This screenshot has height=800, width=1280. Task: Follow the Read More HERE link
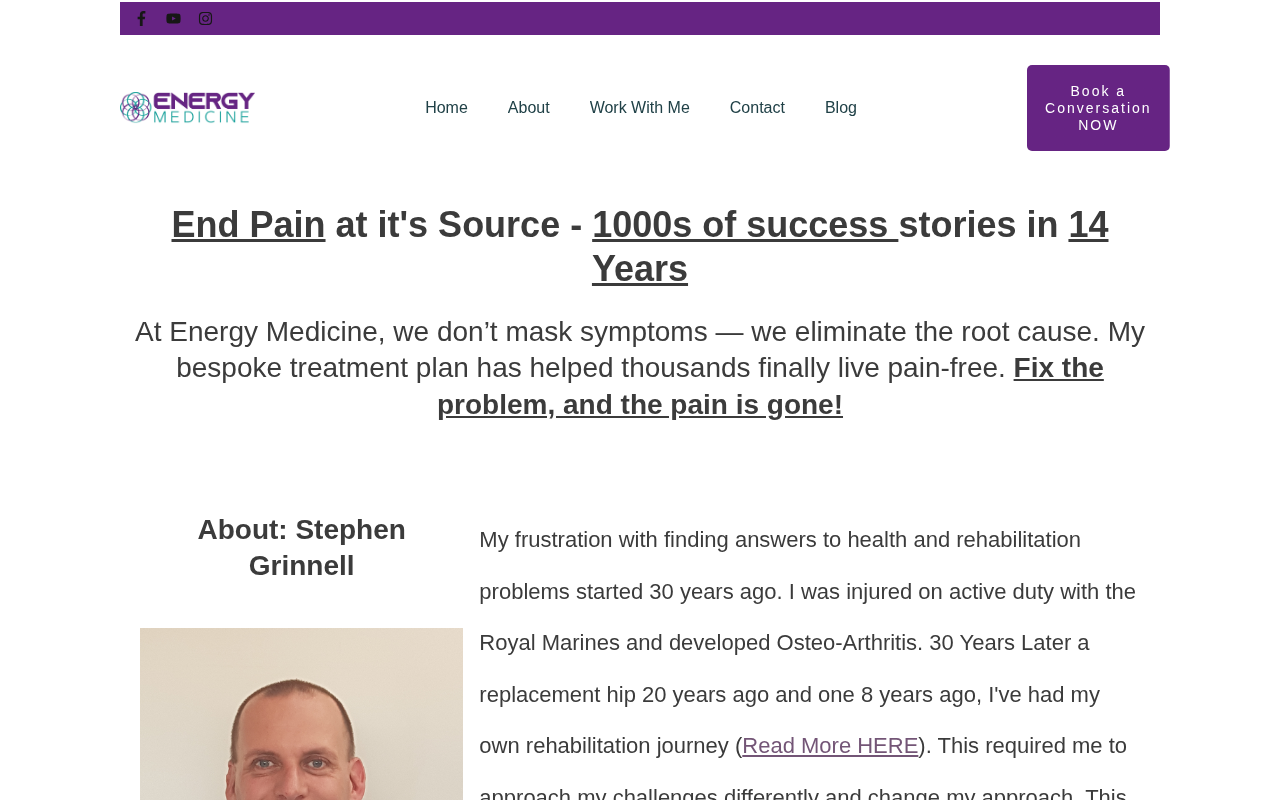(x=830, y=746)
